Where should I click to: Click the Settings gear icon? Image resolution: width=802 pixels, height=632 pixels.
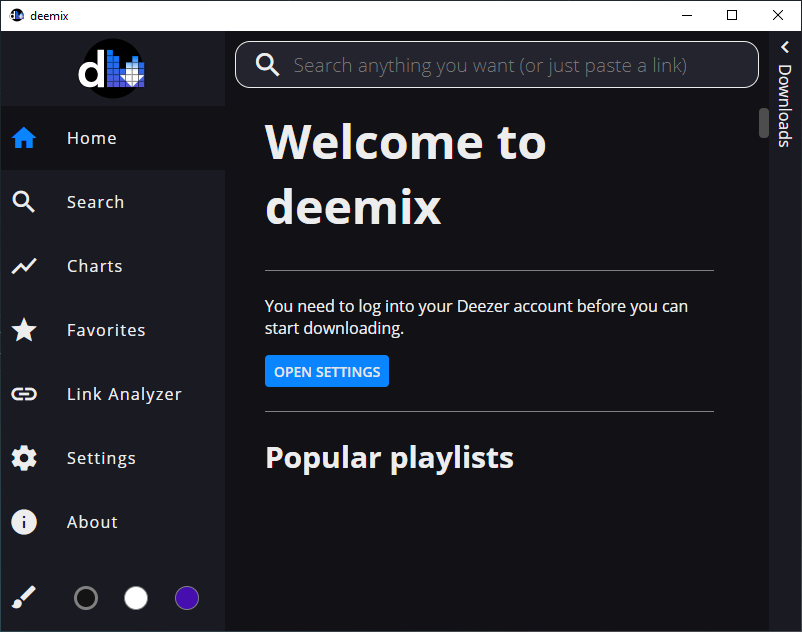point(24,459)
